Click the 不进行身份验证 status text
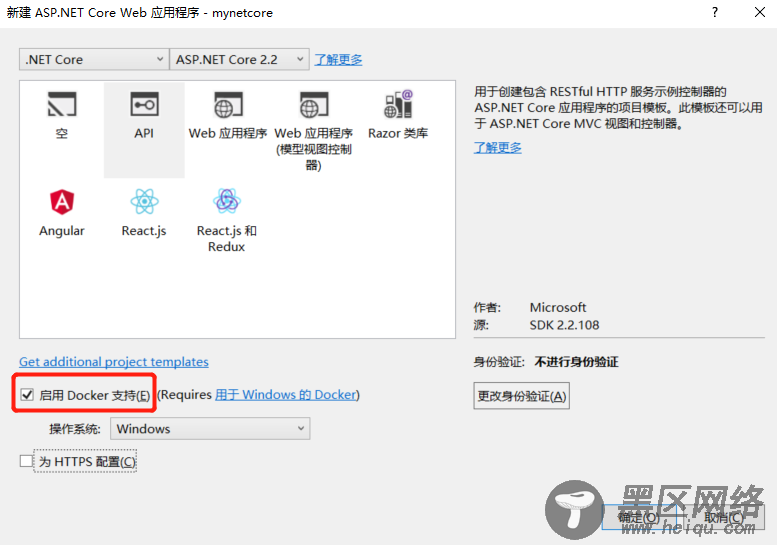Image resolution: width=777 pixels, height=545 pixels. (x=576, y=362)
